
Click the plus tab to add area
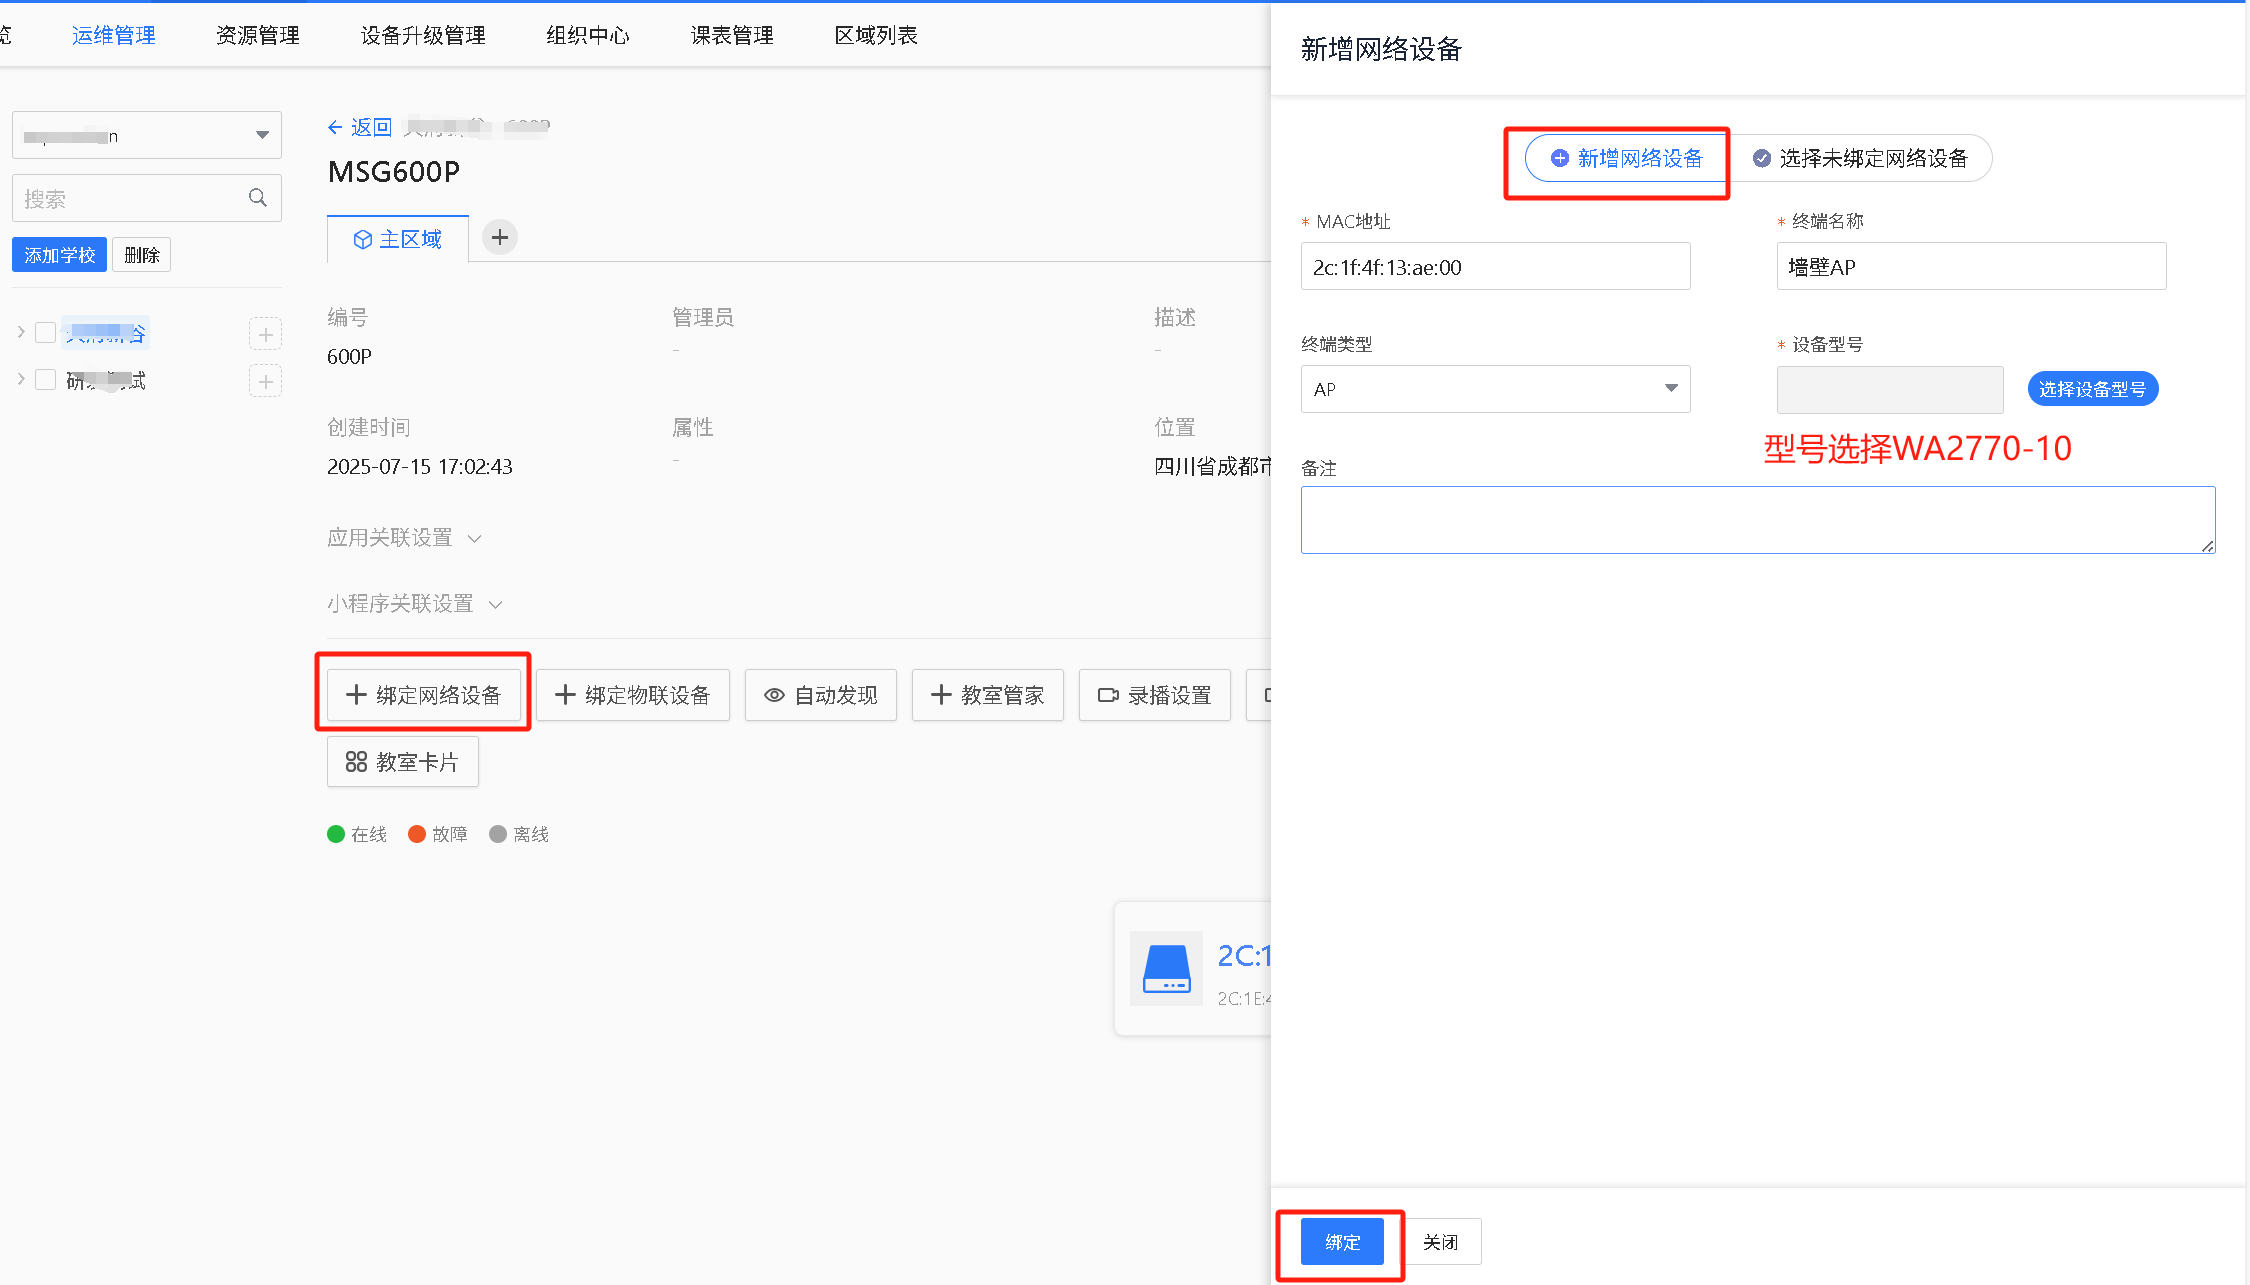(x=500, y=238)
